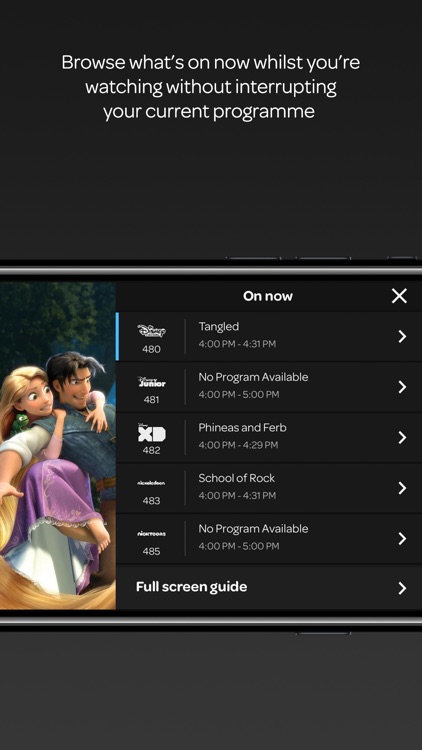
Task: Tap the Tangled video preview thumbnail
Action: pos(57,445)
